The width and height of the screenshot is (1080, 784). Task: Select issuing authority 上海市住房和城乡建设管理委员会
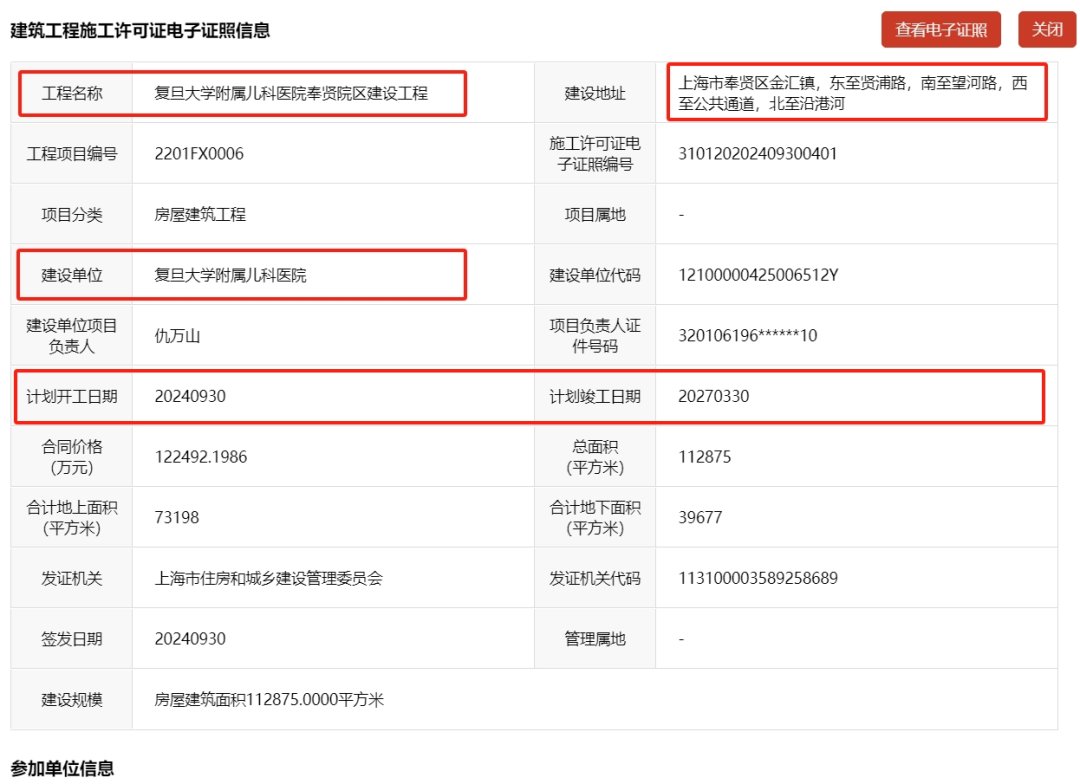coord(268,578)
